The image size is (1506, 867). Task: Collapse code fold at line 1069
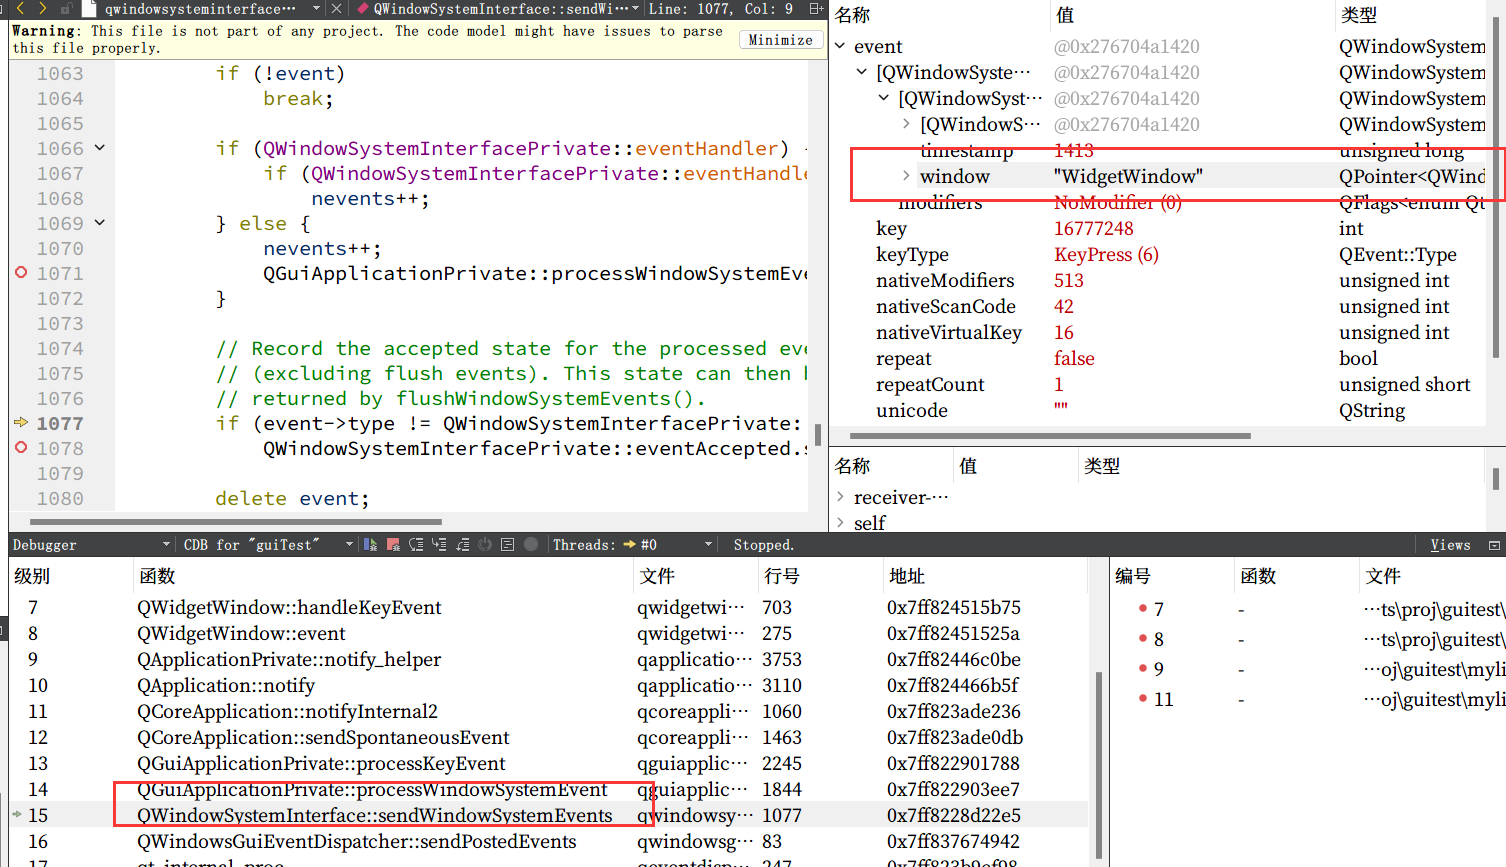[x=100, y=222]
